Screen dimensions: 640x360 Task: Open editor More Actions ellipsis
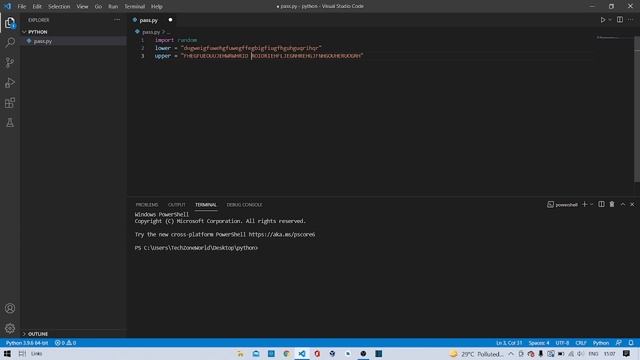click(x=631, y=20)
